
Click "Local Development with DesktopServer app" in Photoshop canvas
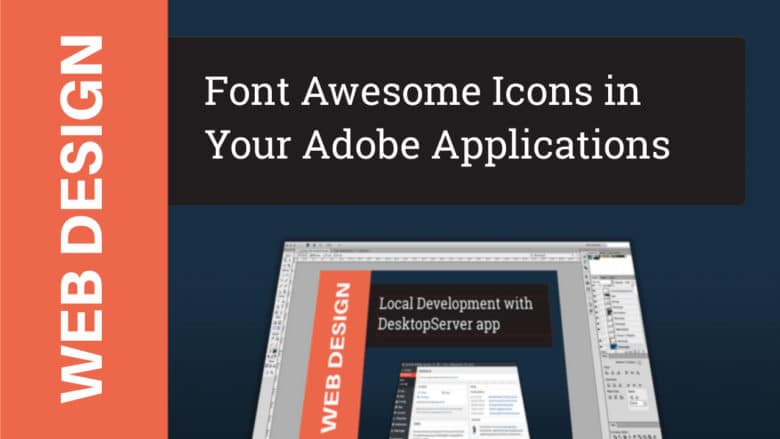click(x=455, y=314)
